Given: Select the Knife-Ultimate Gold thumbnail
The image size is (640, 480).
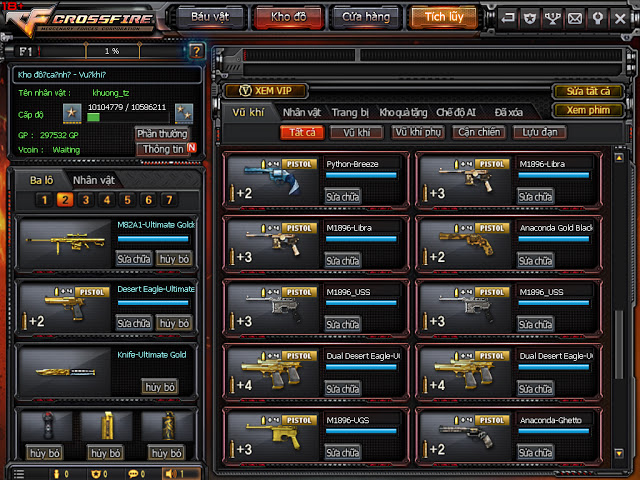Looking at the screenshot, I should (65, 371).
